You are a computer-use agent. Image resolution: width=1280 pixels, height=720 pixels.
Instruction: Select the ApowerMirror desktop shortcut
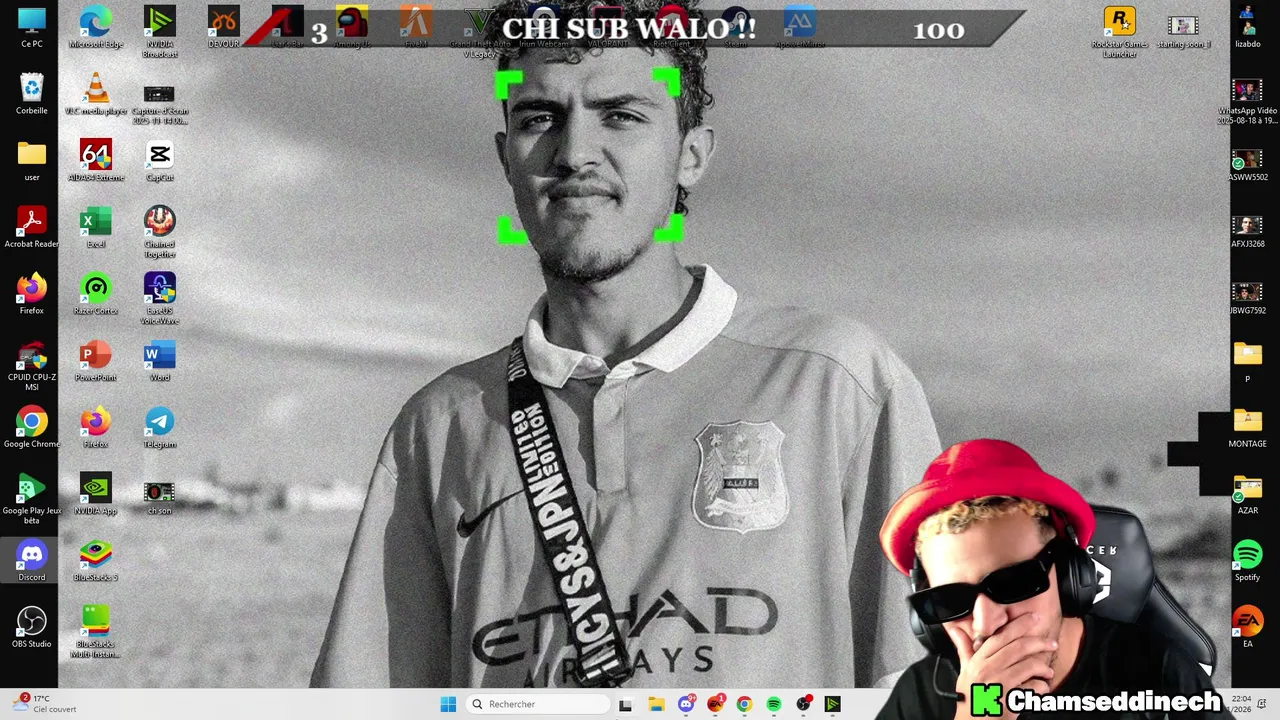click(799, 27)
